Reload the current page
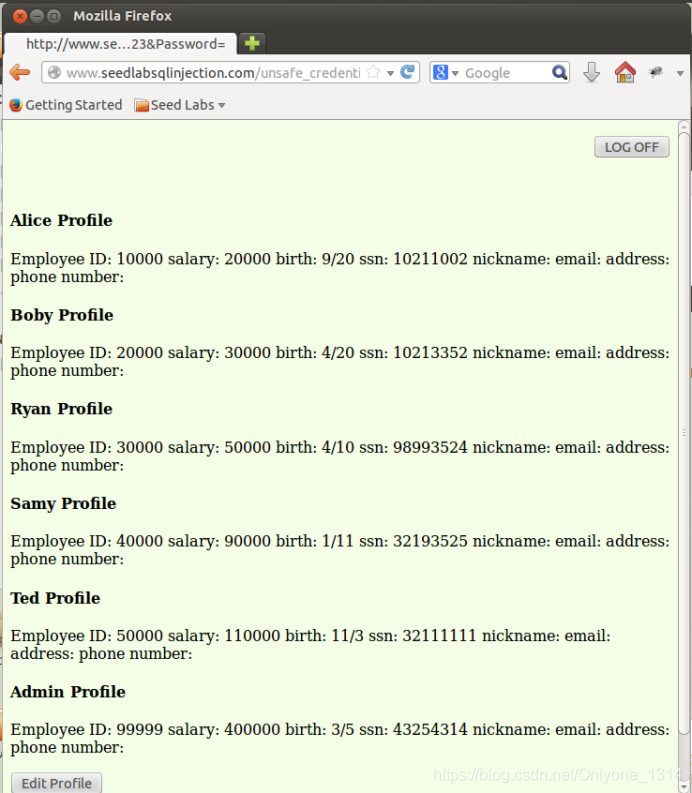692x793 pixels. click(408, 72)
